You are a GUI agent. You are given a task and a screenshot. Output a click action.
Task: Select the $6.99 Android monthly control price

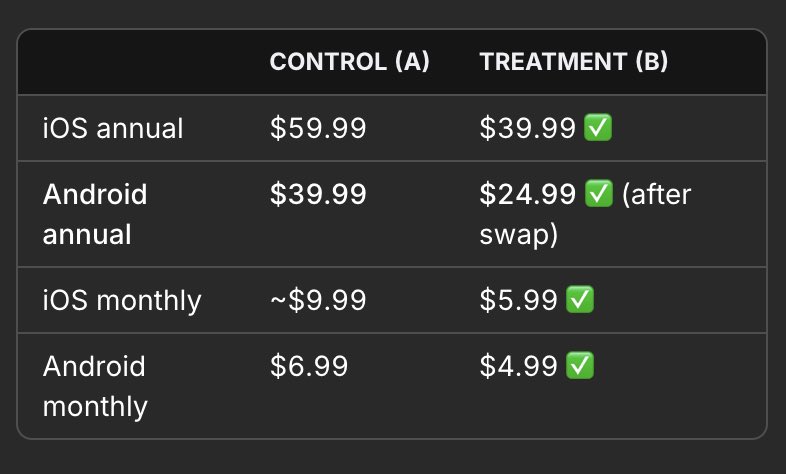[x=309, y=366]
